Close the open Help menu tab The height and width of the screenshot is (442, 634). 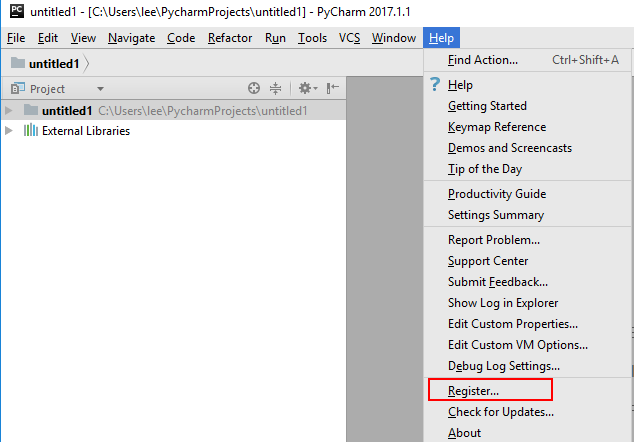(x=442, y=38)
